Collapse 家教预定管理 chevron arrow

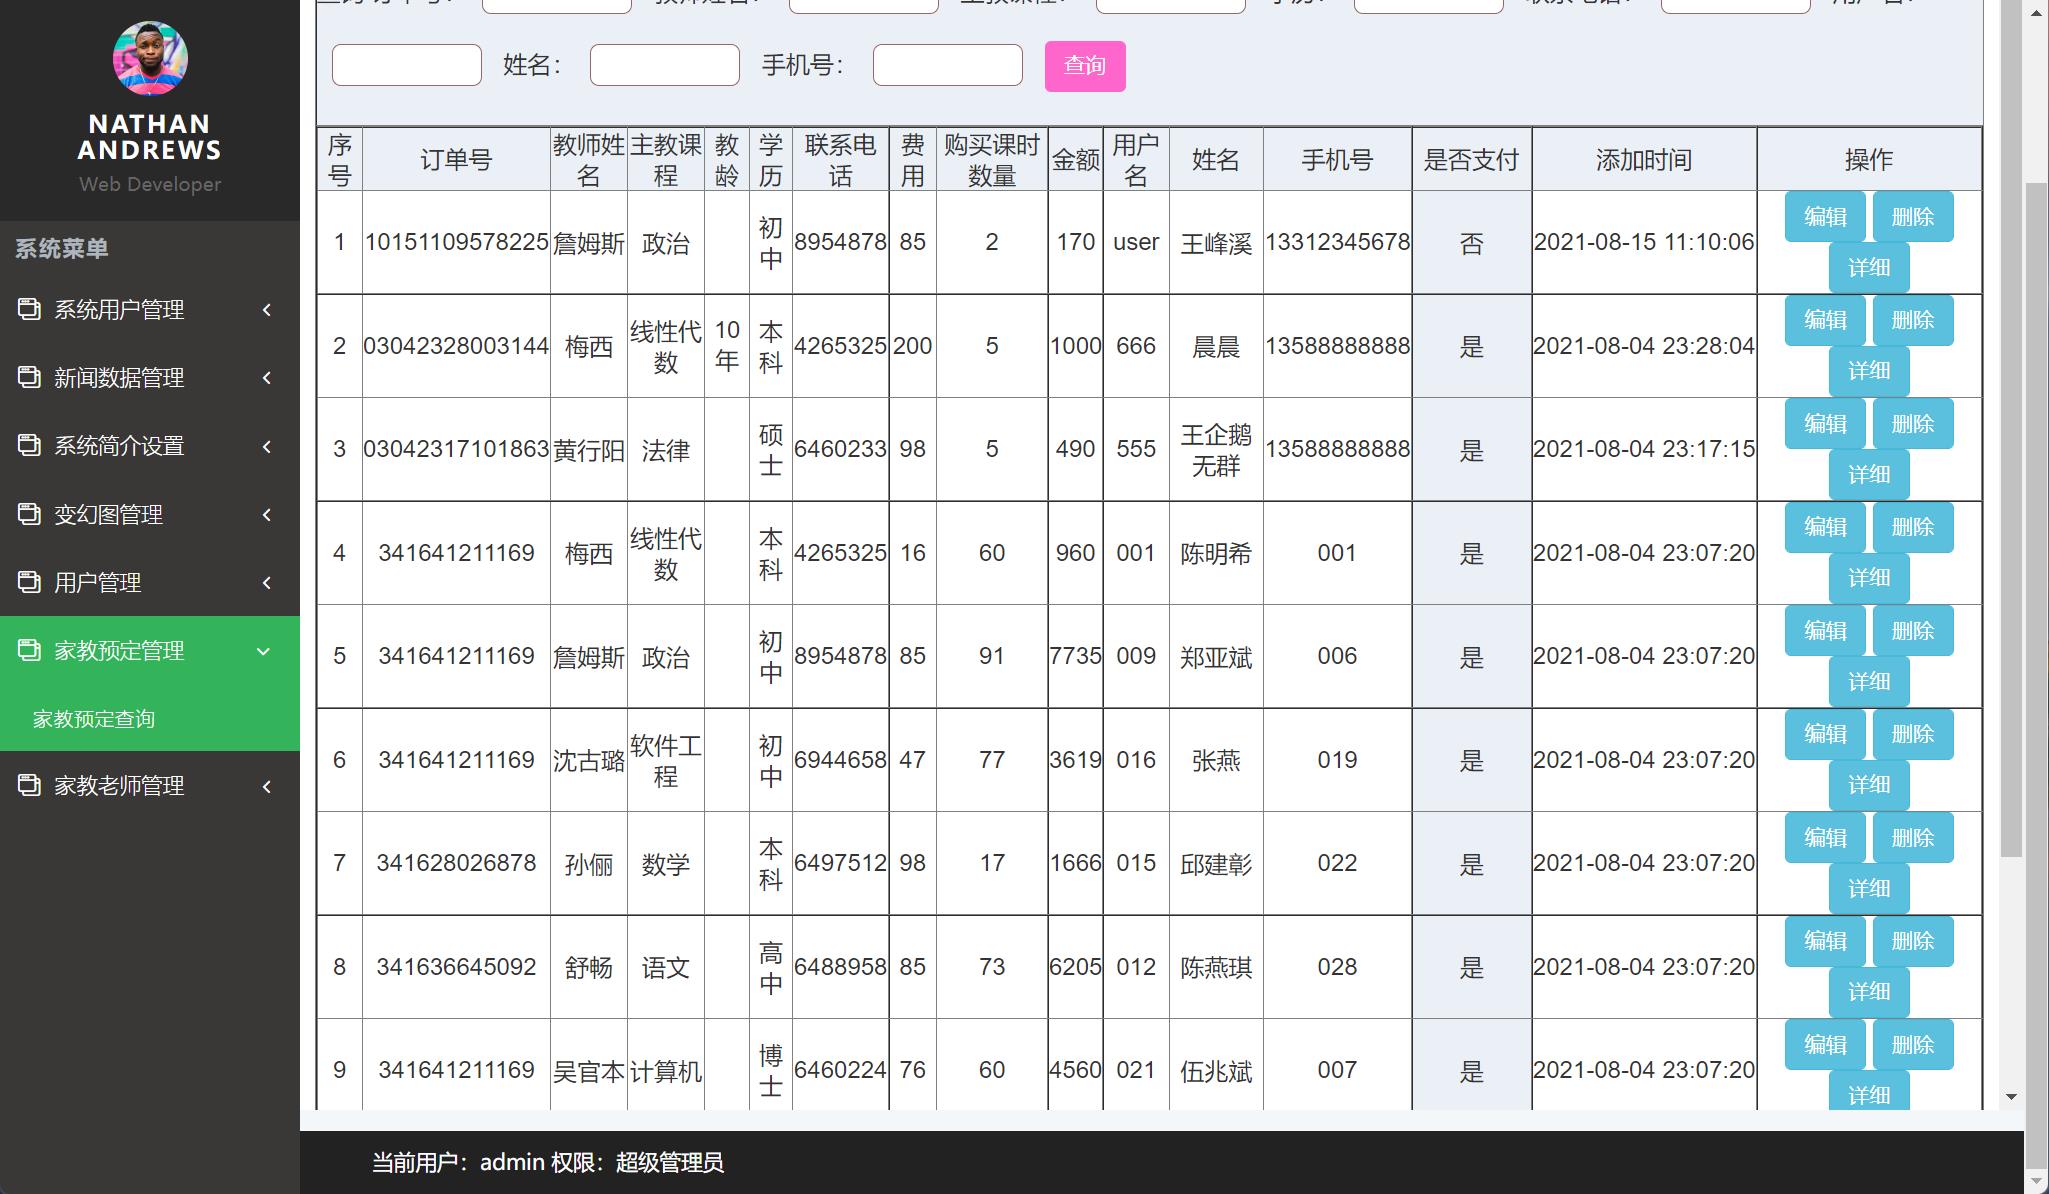[x=264, y=651]
